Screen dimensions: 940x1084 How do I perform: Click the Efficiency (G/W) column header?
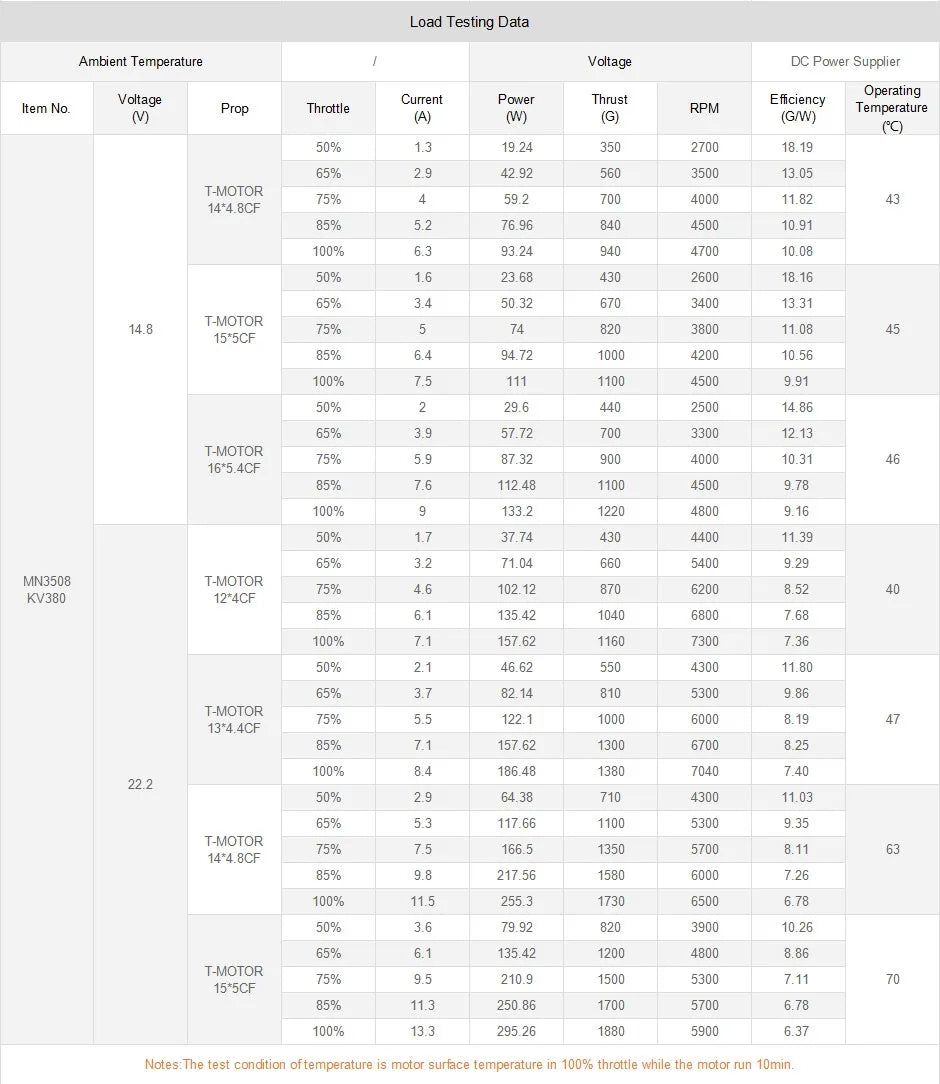[798, 108]
